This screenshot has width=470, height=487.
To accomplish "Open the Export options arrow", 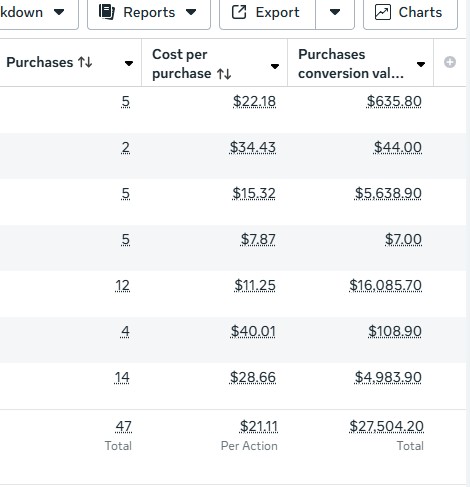I will pos(335,13).
